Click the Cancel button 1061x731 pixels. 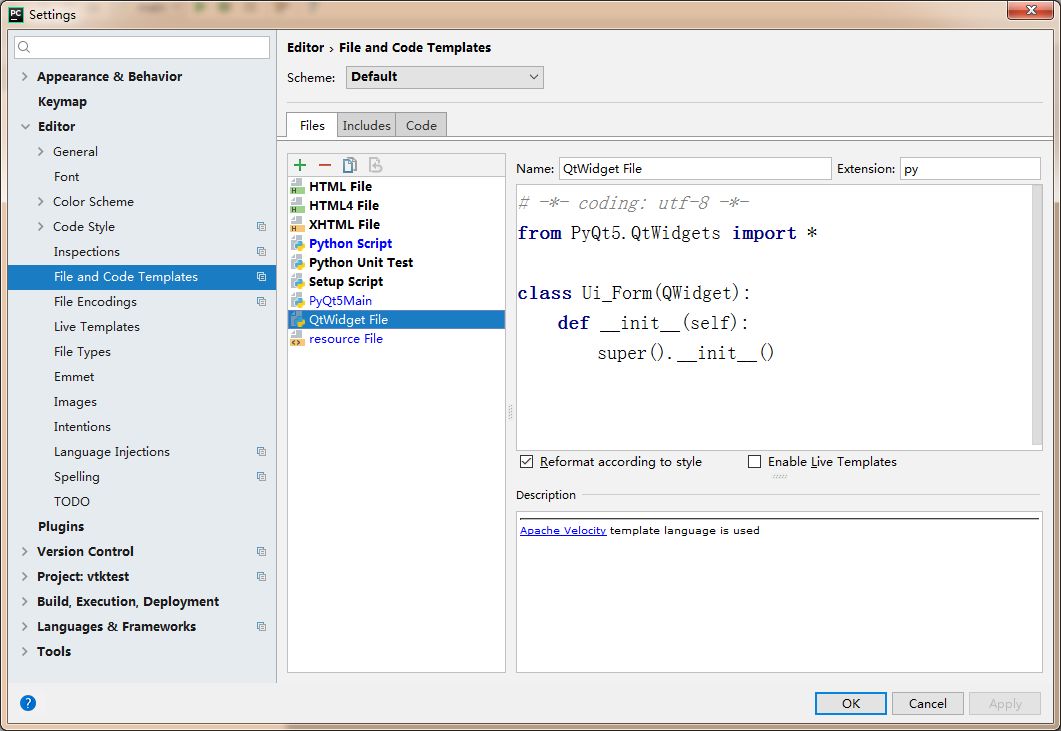(x=927, y=703)
